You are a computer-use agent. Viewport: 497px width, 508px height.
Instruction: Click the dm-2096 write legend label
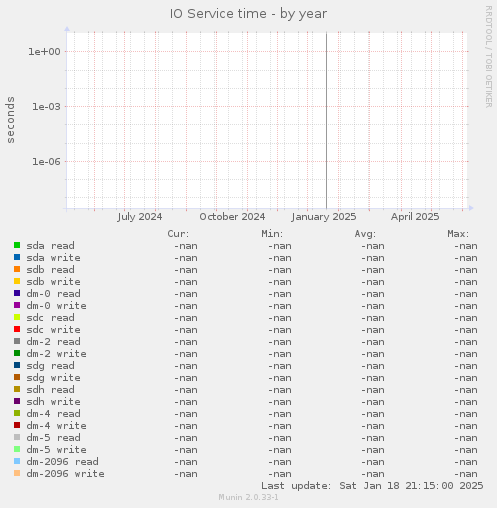tap(65, 474)
